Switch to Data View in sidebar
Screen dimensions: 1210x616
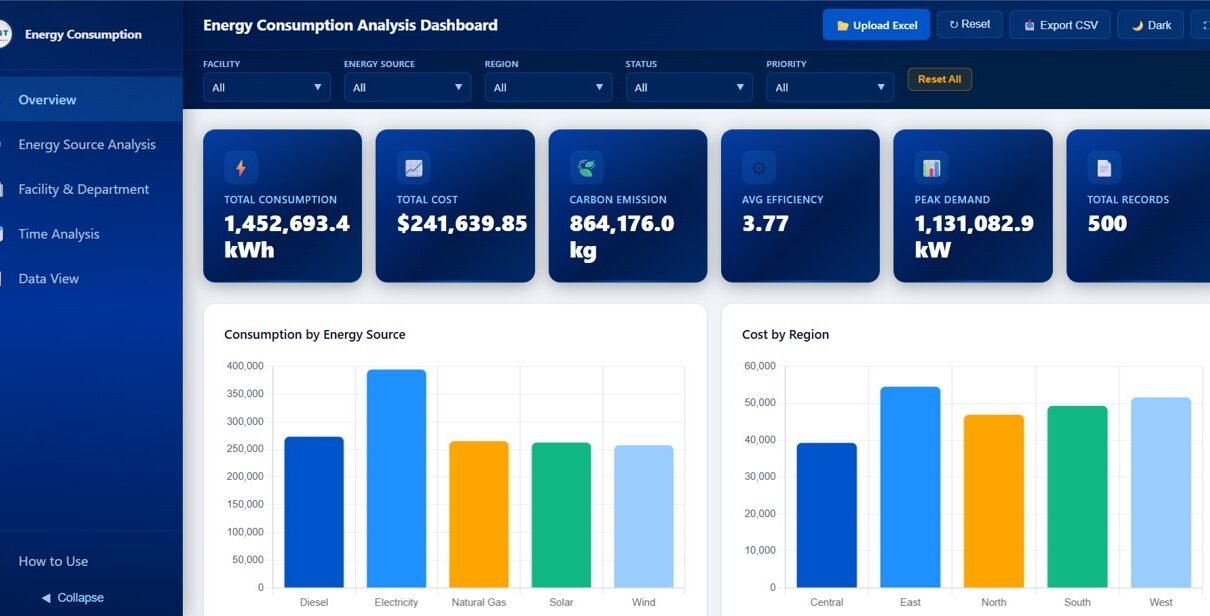[x=48, y=279]
